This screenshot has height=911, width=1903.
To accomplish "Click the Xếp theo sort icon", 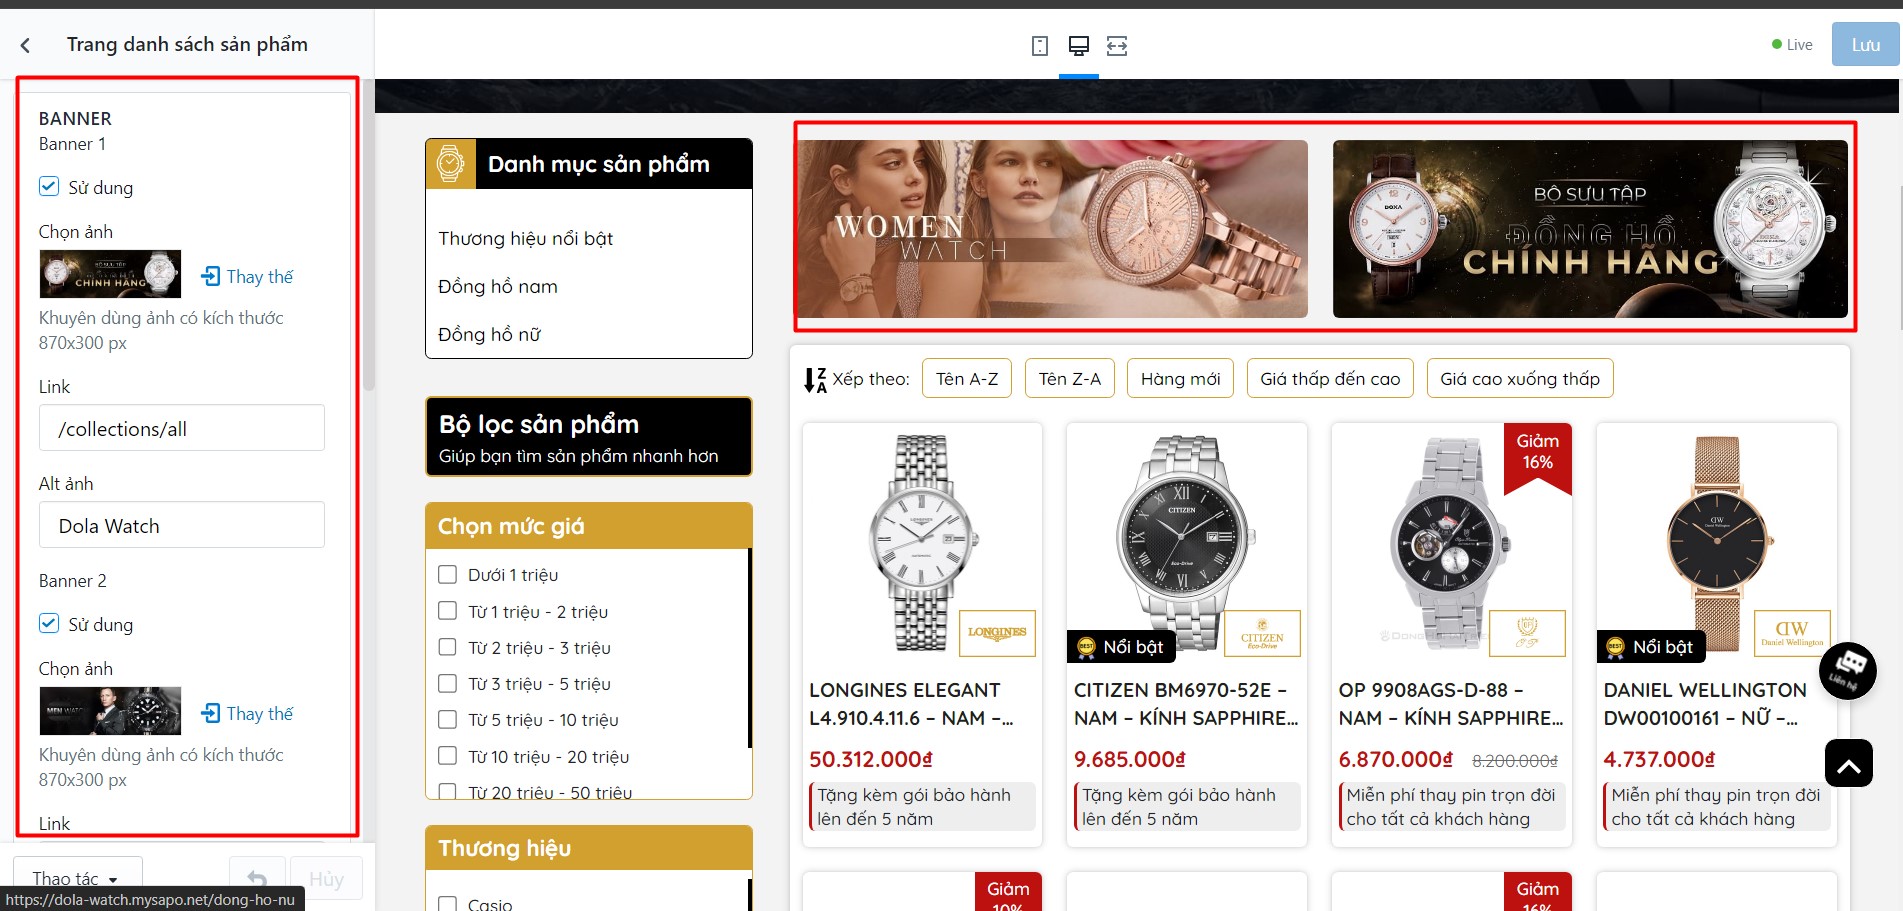I will coord(815,380).
